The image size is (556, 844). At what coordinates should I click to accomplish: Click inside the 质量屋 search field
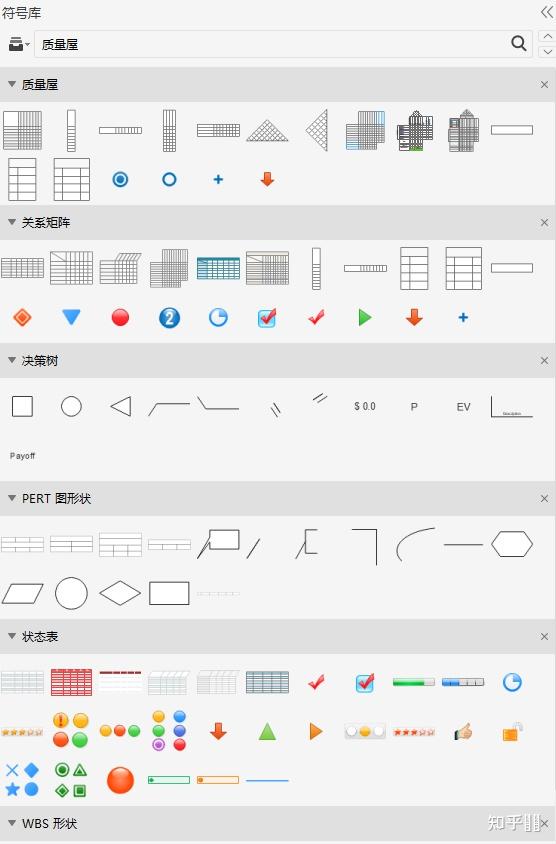pos(272,44)
